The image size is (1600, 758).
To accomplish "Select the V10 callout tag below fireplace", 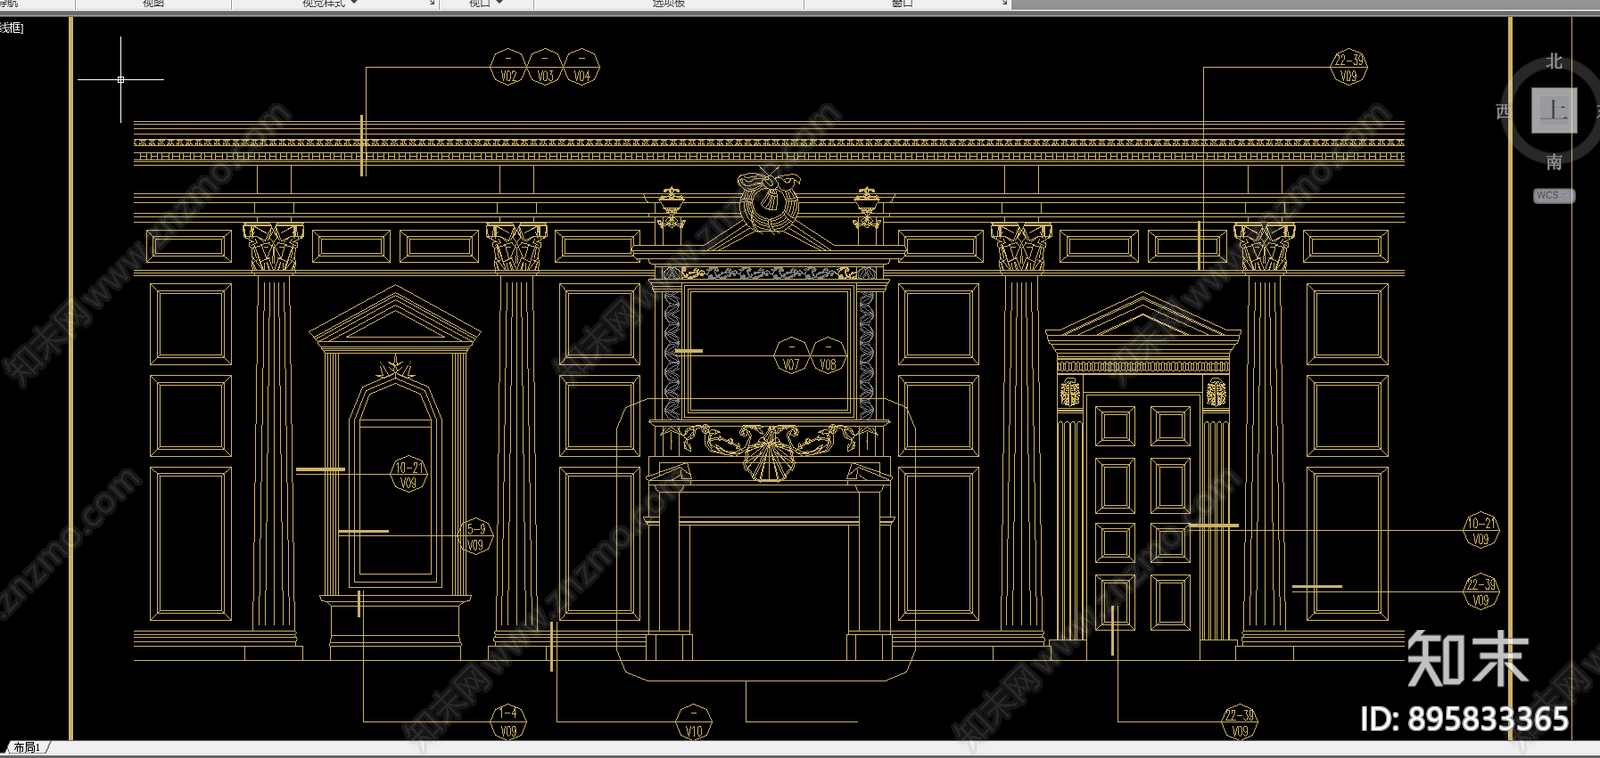I will coord(693,722).
